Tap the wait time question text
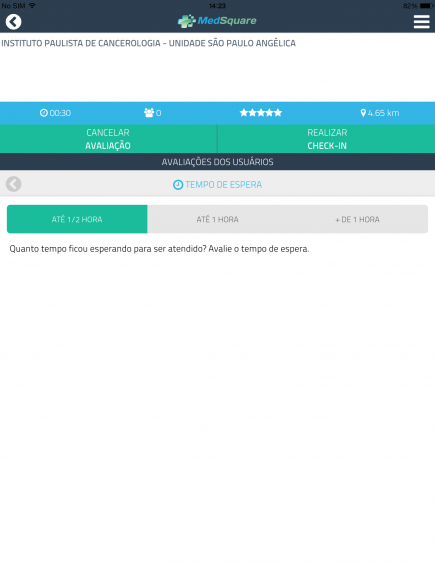 159,249
